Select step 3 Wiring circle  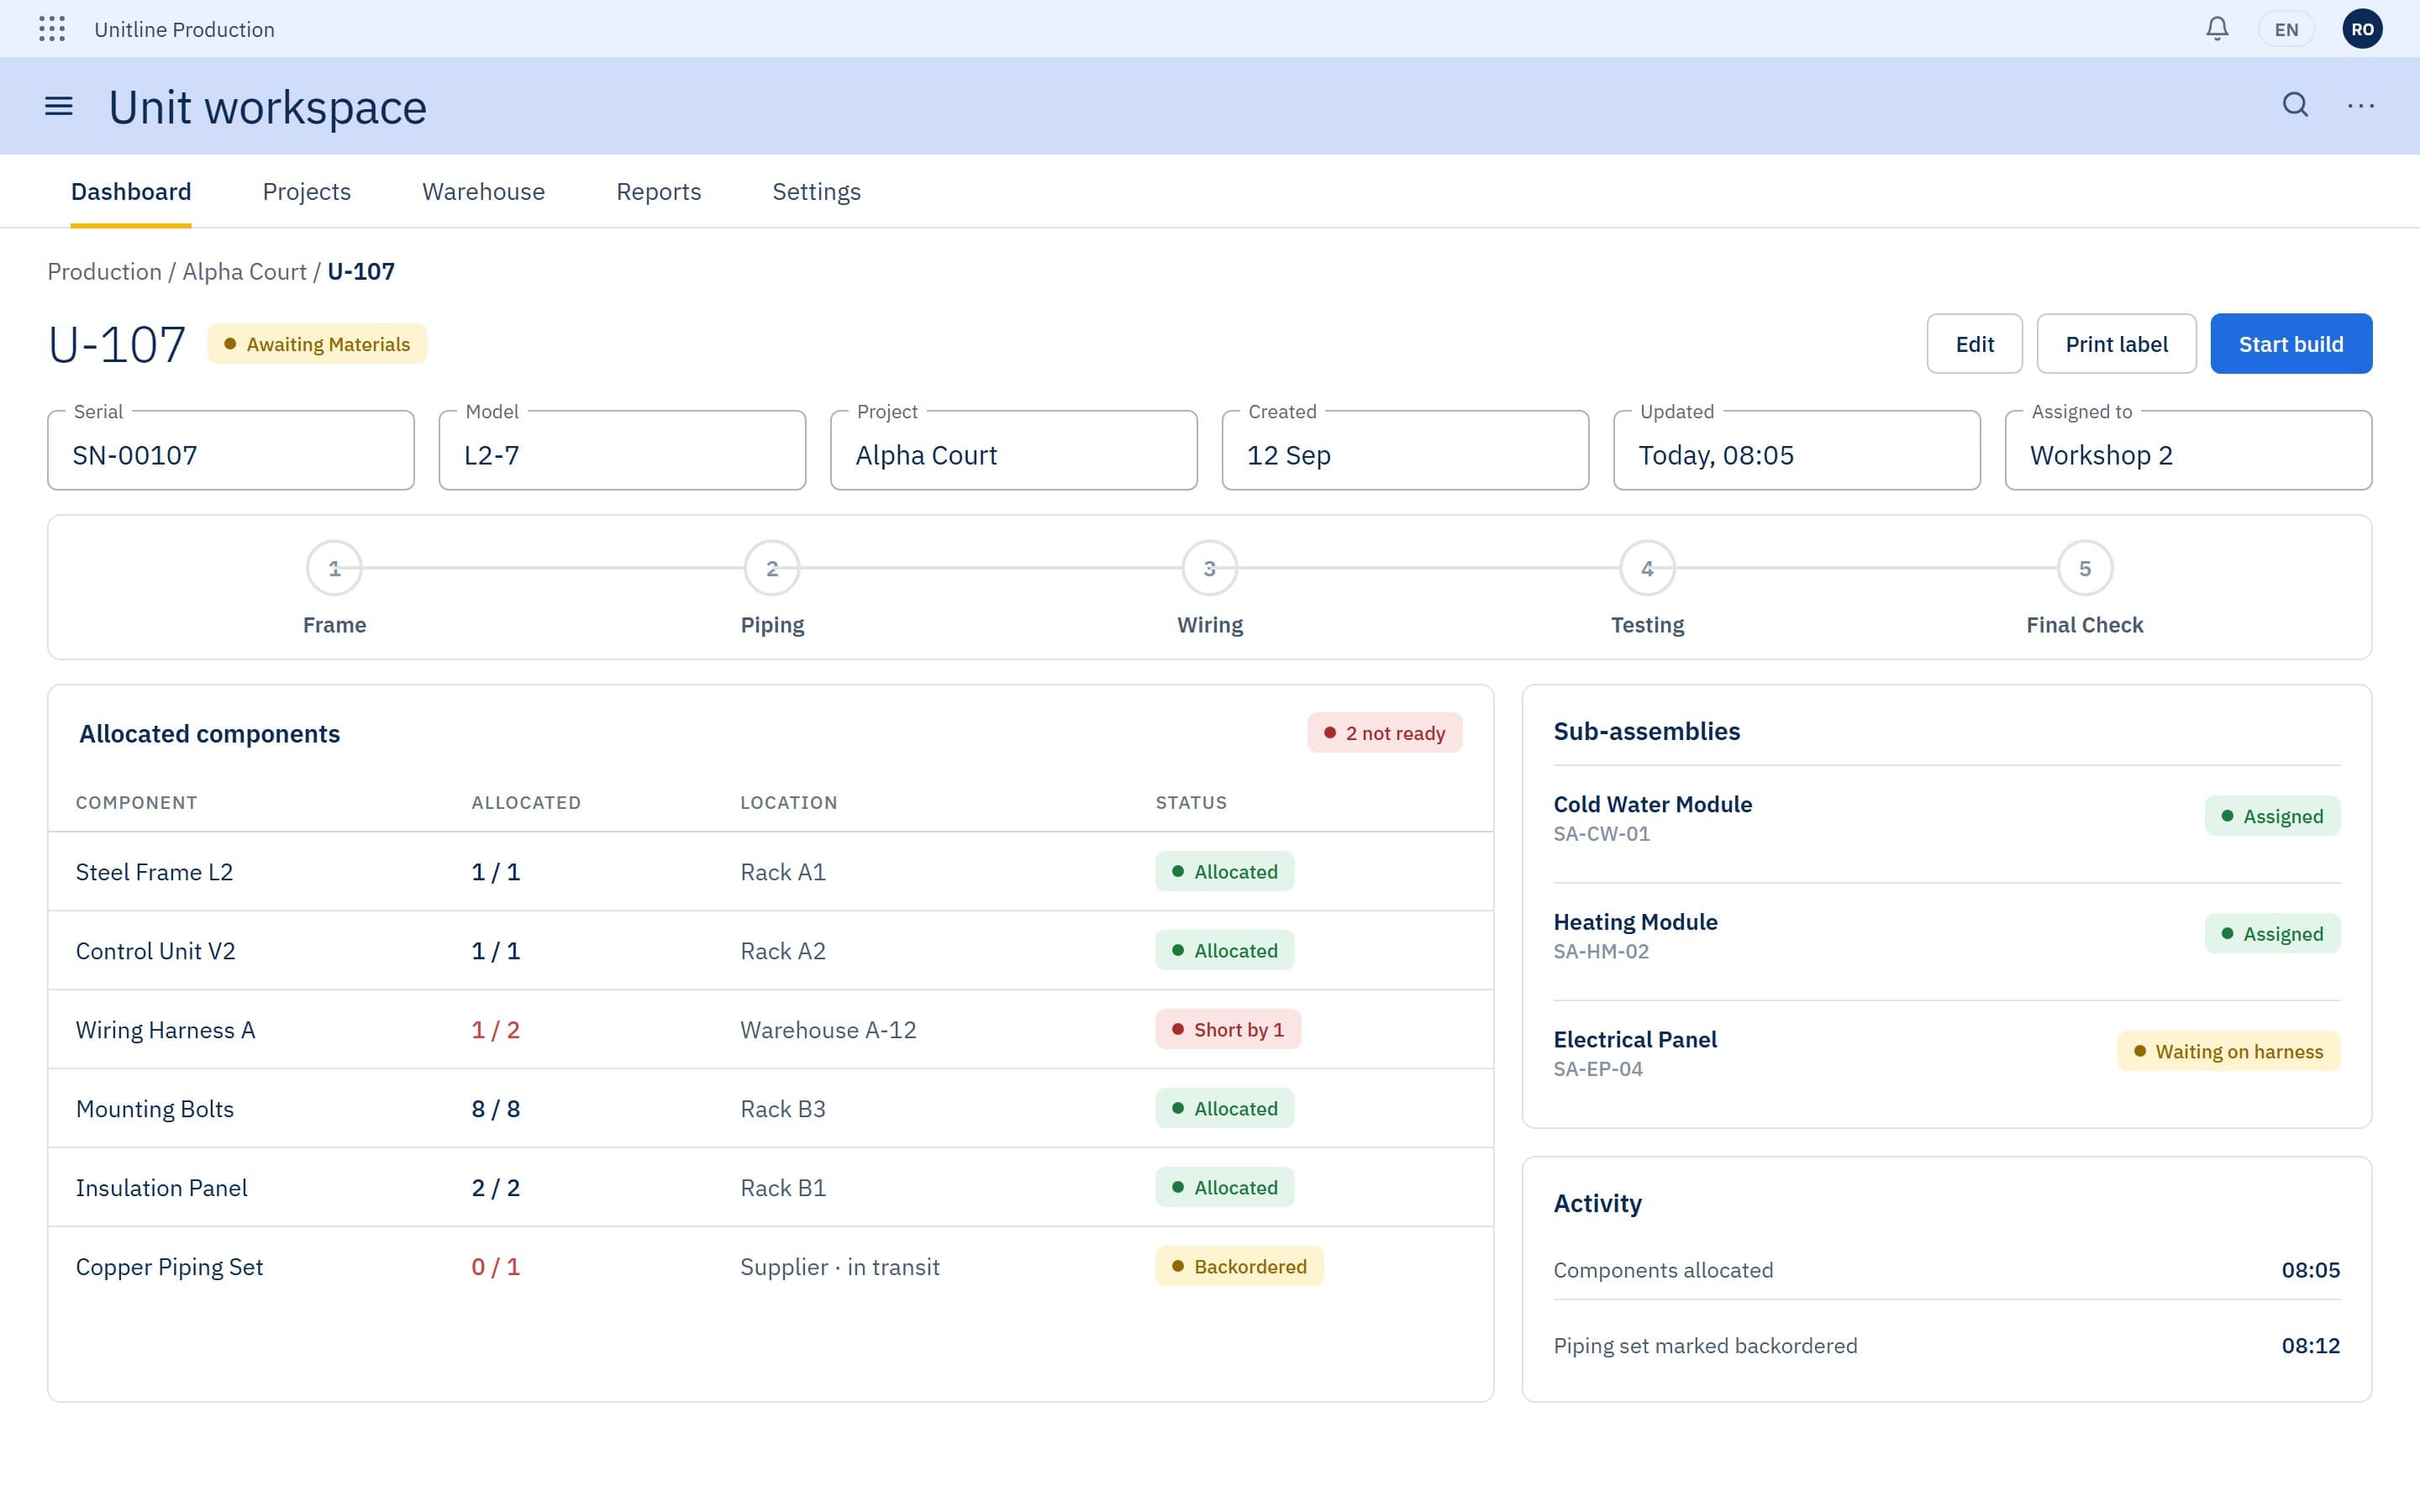[x=1210, y=568]
